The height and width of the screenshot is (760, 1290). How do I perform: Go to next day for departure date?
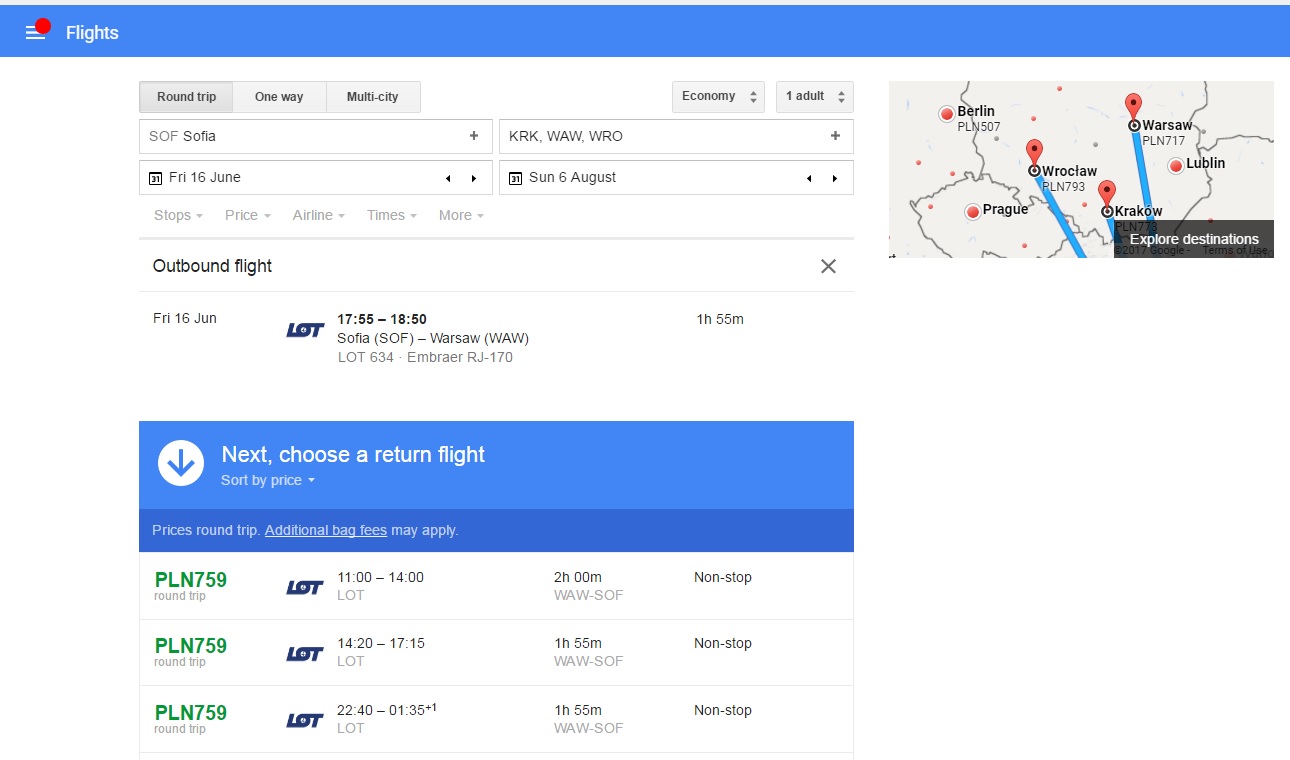click(x=474, y=178)
